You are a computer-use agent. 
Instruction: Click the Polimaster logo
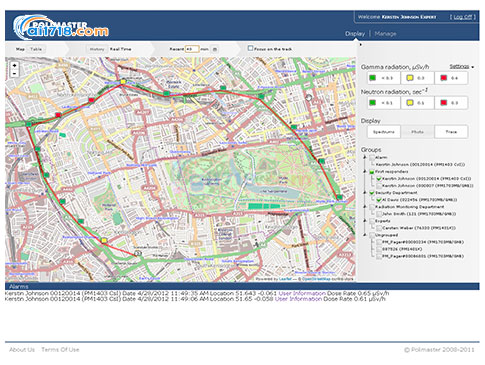[x=62, y=27]
